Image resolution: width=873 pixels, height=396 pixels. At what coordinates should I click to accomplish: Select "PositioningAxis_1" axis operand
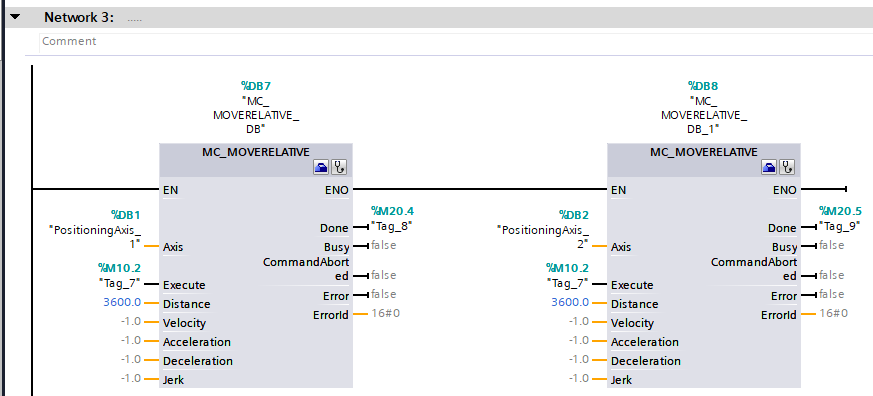[95, 236]
